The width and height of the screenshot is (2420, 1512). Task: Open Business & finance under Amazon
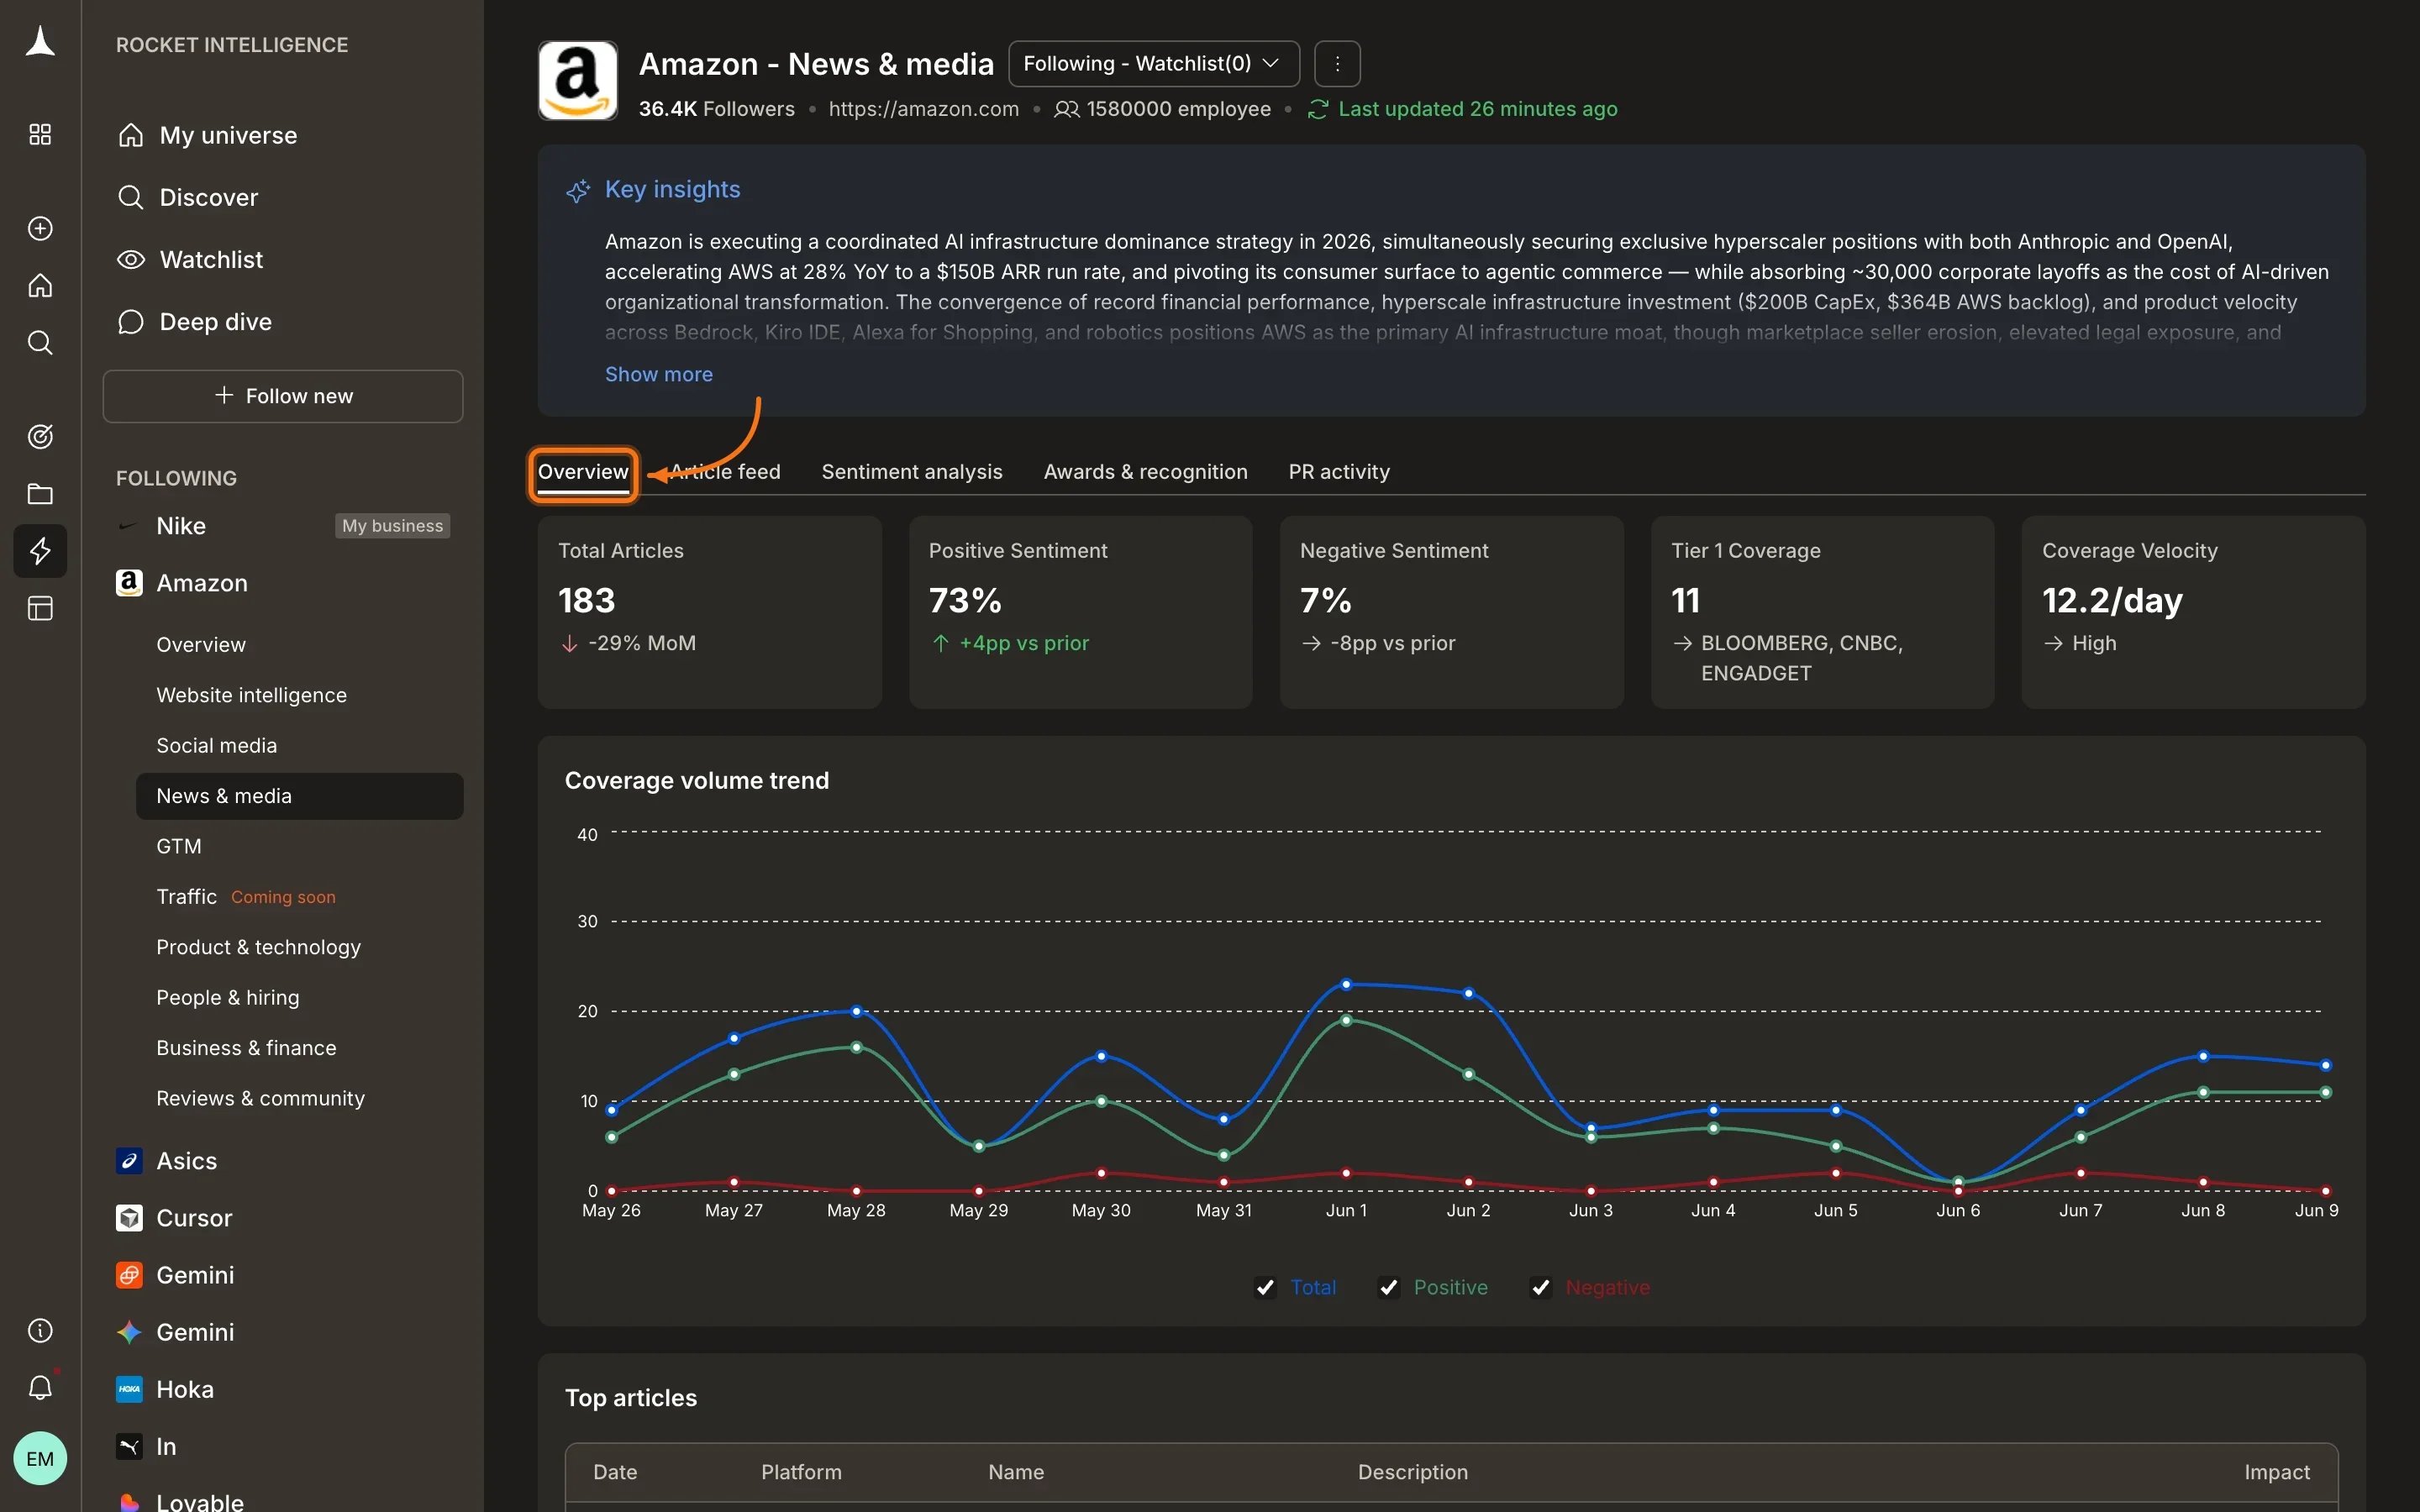tap(246, 1048)
